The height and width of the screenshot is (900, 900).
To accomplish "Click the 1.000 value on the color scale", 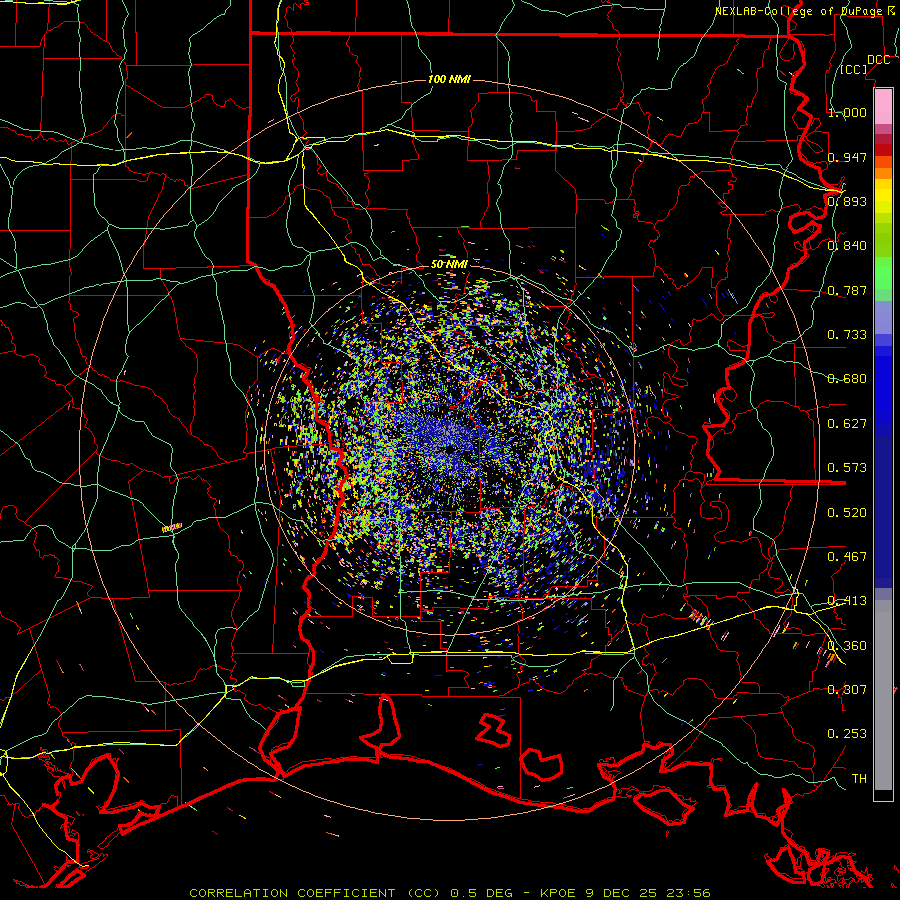I will pyautogui.click(x=847, y=112).
